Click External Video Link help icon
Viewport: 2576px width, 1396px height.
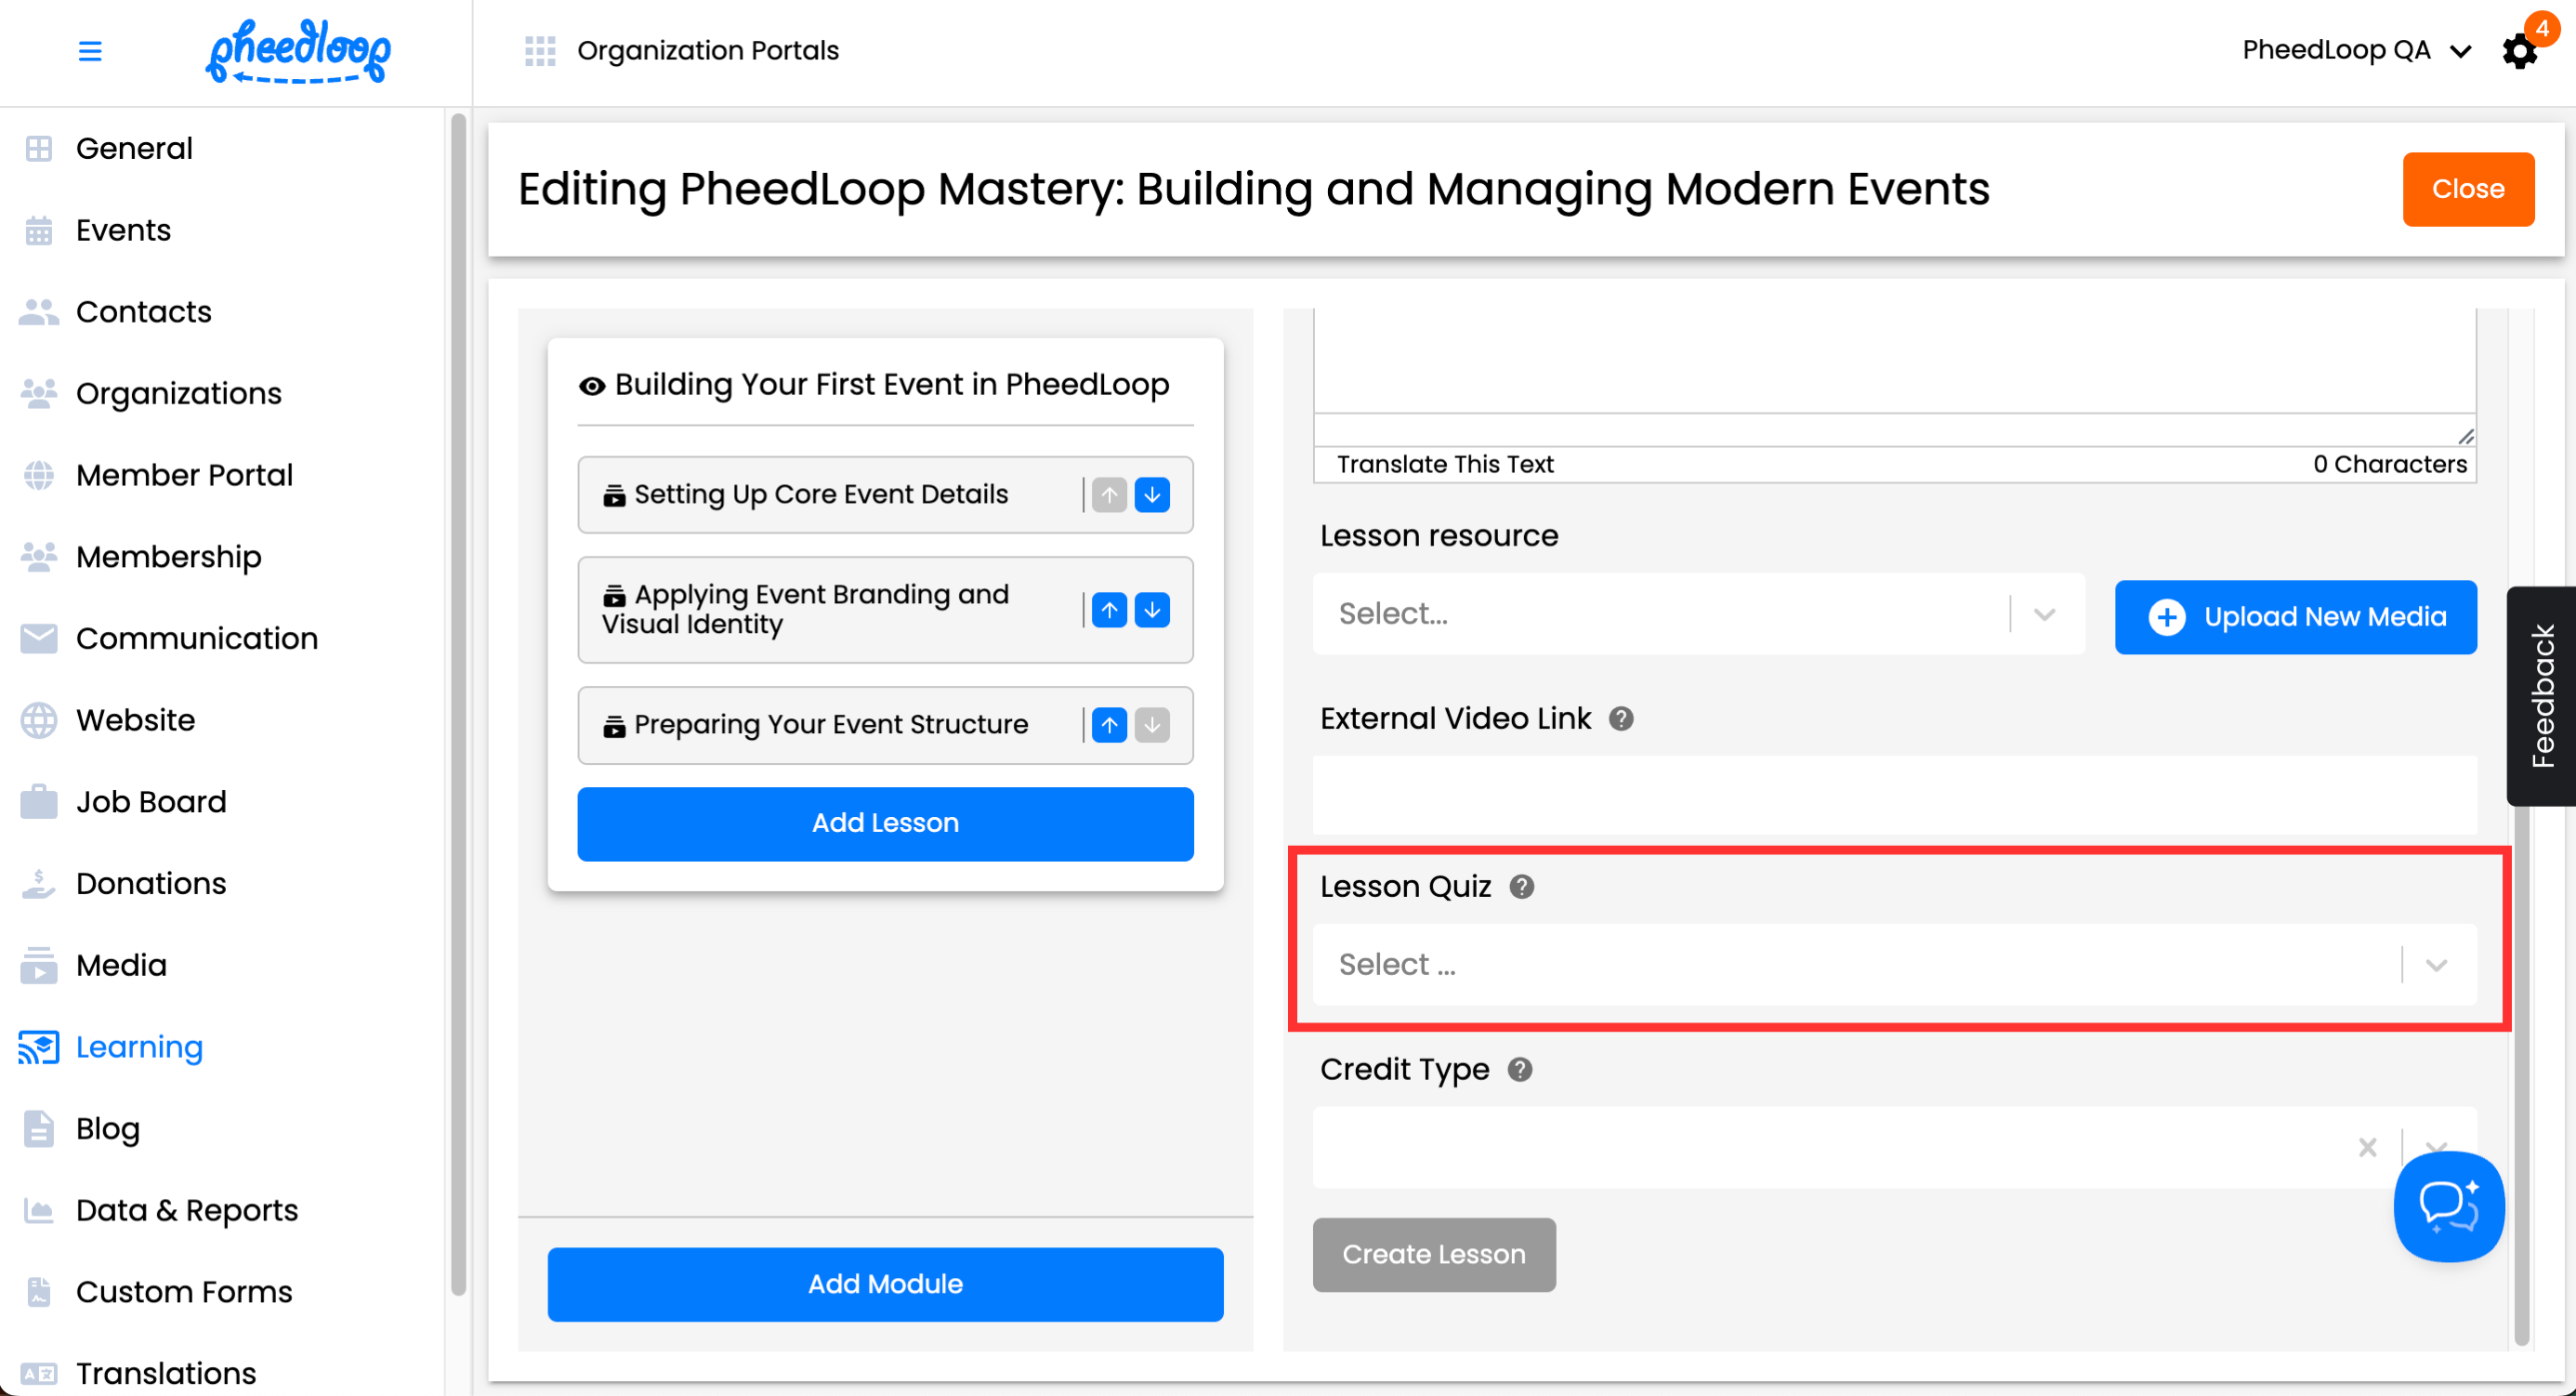tap(1620, 719)
